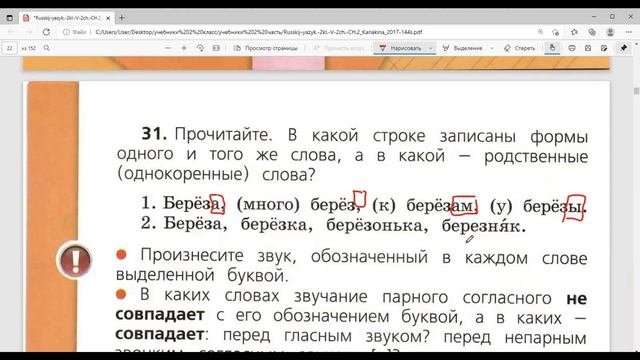
Task: Open Просмотр страницы view options
Action: pyautogui.click(x=266, y=48)
